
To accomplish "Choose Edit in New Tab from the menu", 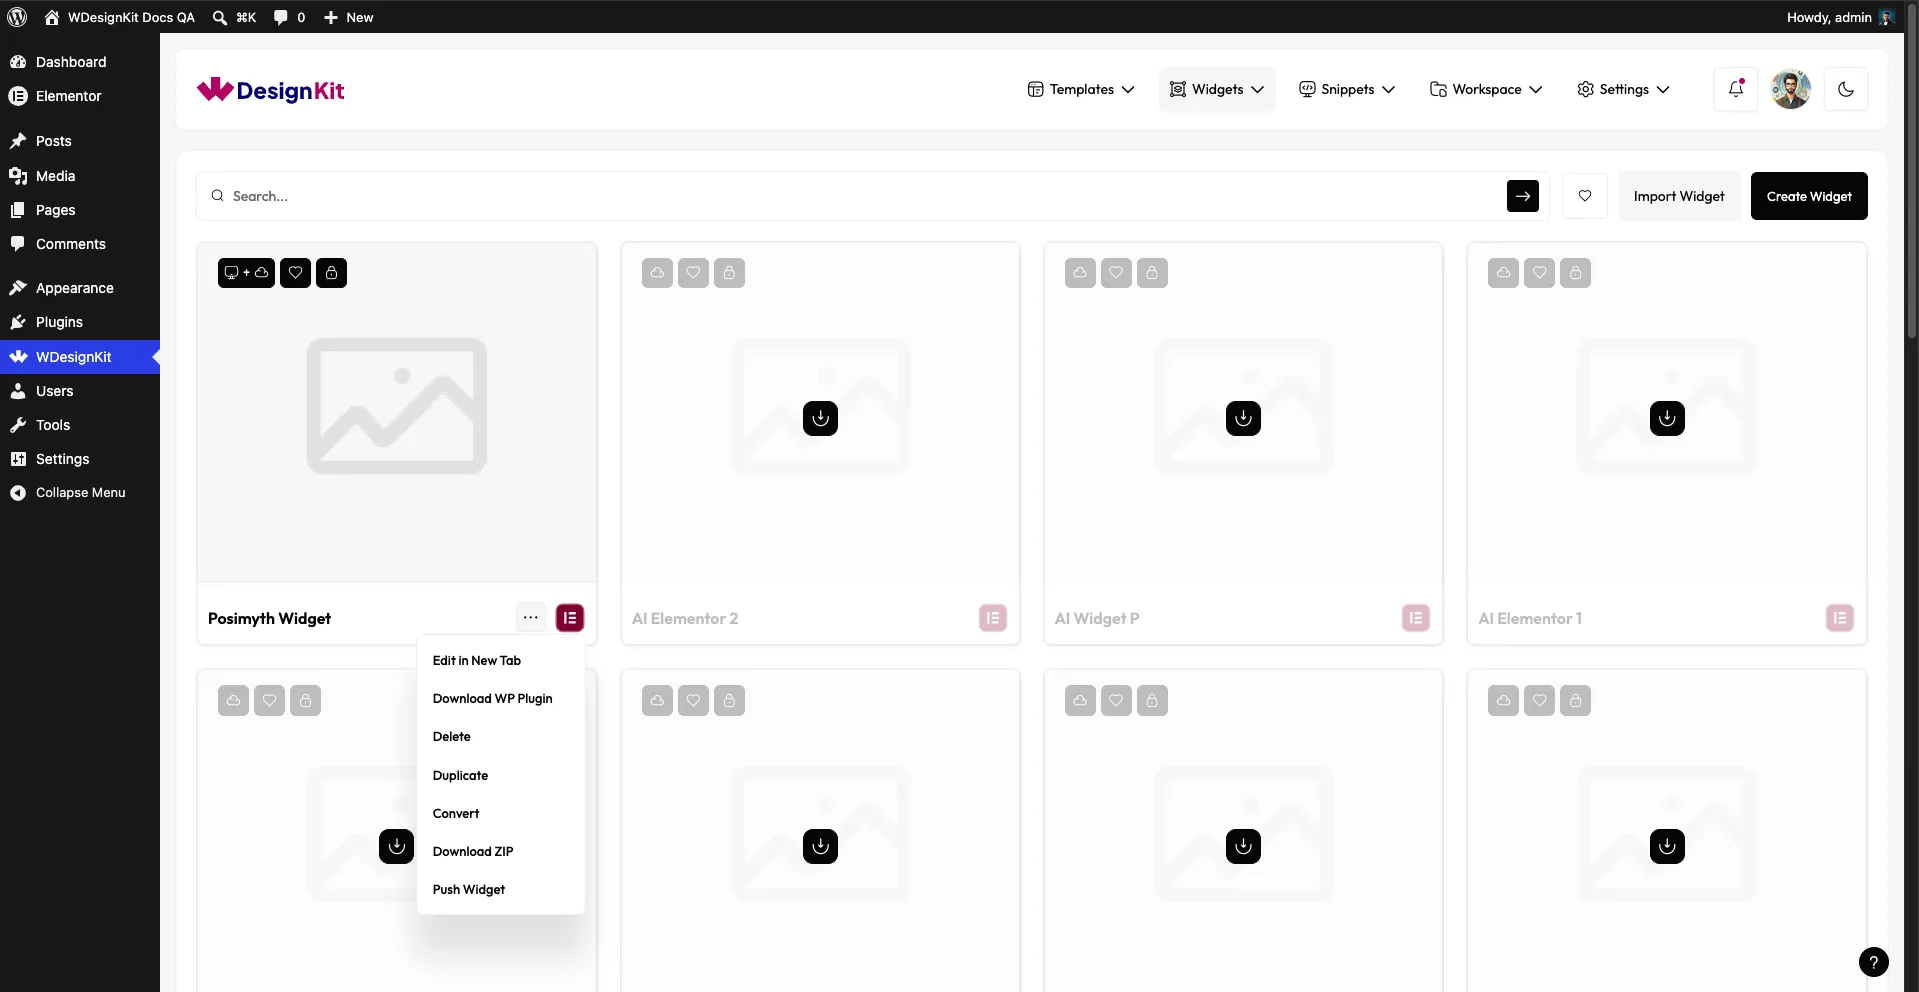I will pyautogui.click(x=477, y=661).
